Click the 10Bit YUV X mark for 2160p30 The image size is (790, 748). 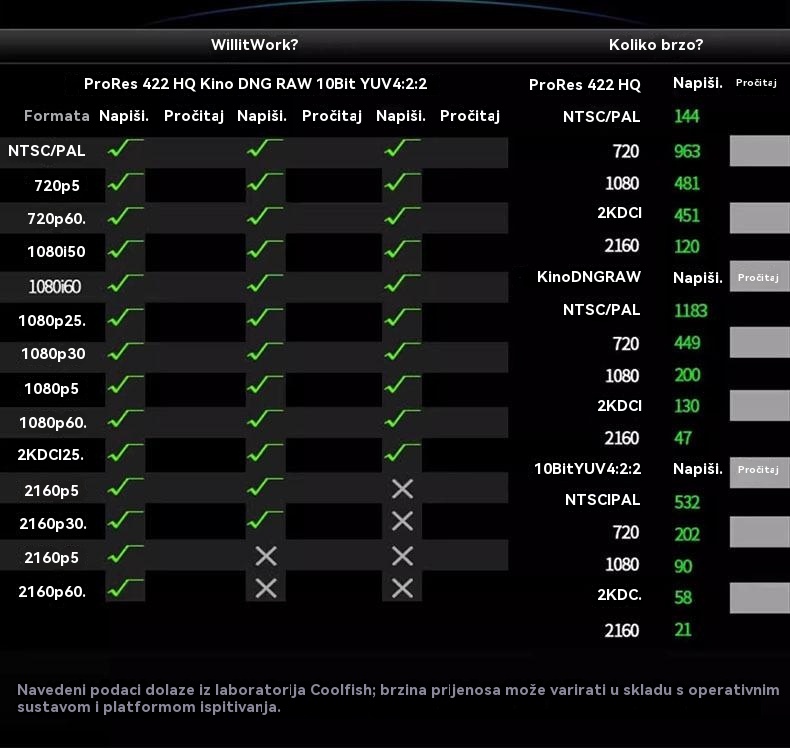[402, 521]
